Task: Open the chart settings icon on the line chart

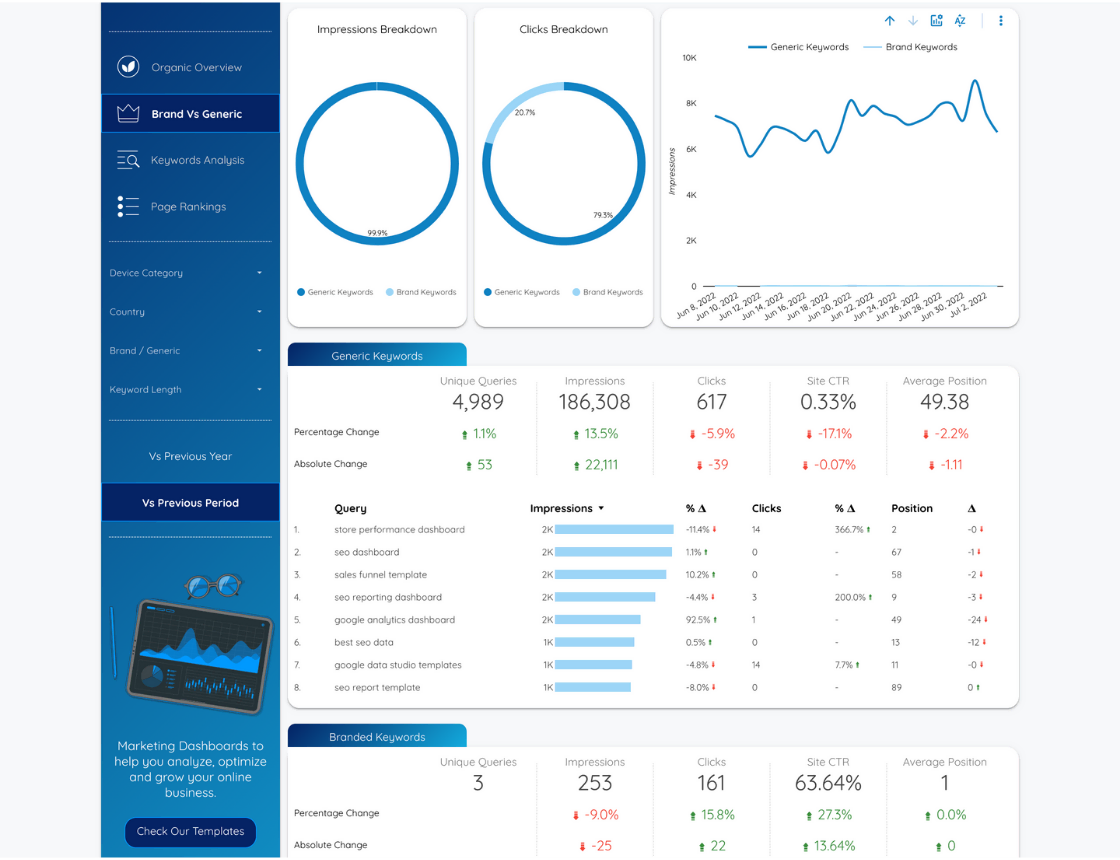Action: pos(935,20)
